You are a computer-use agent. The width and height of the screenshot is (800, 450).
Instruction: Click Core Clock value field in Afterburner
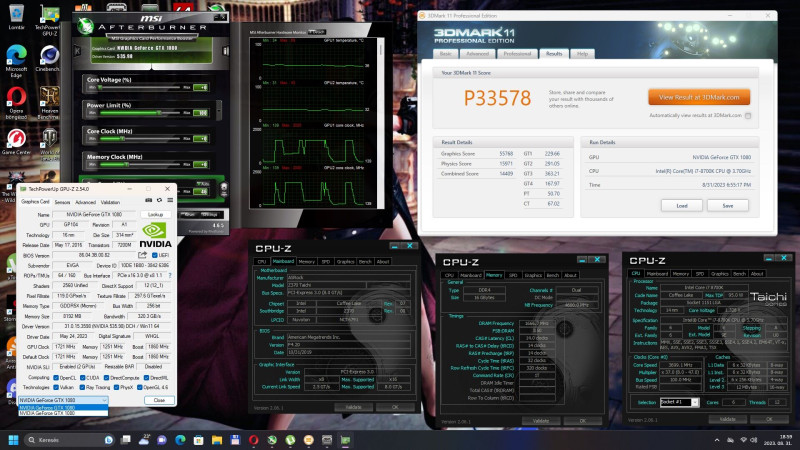(201, 138)
